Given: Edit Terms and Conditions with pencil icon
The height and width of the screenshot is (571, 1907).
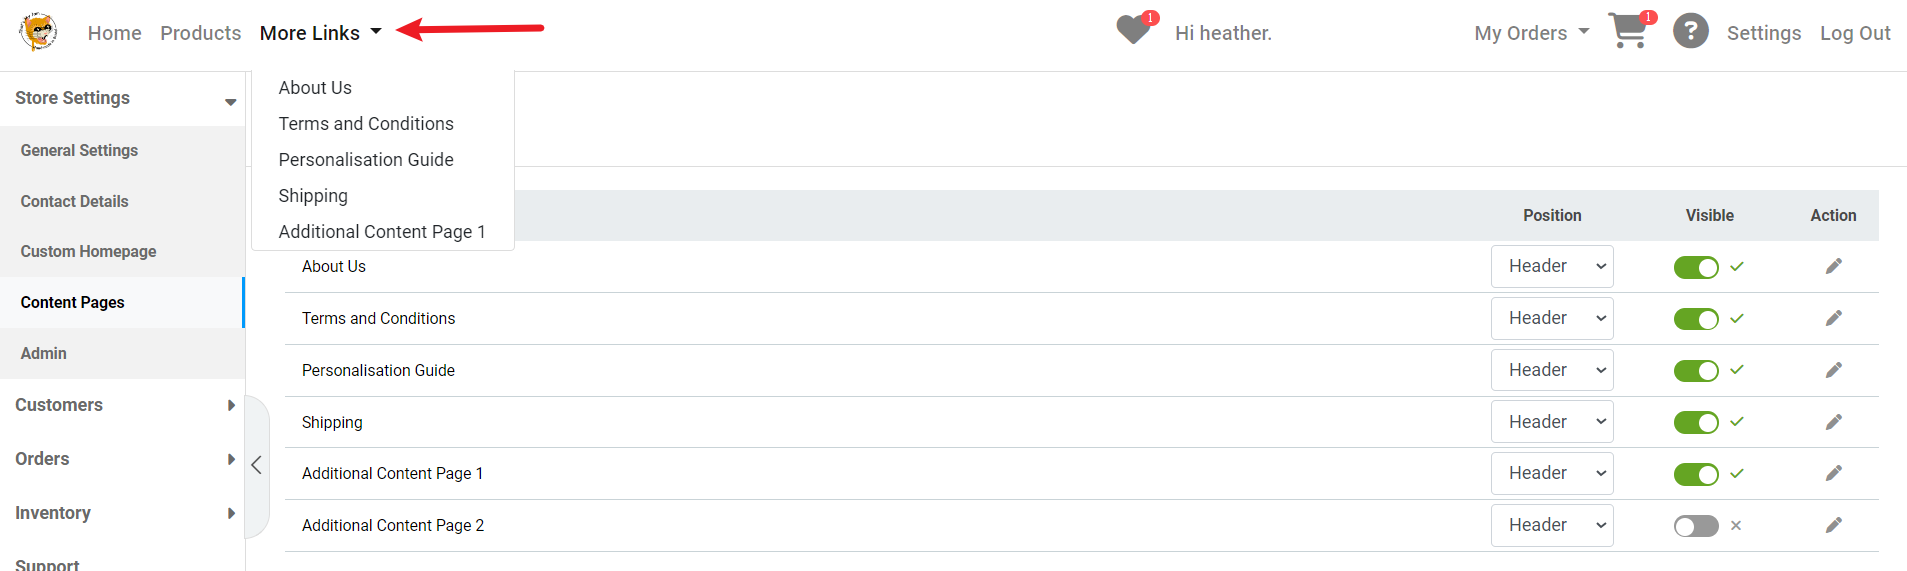Looking at the screenshot, I should pyautogui.click(x=1833, y=318).
